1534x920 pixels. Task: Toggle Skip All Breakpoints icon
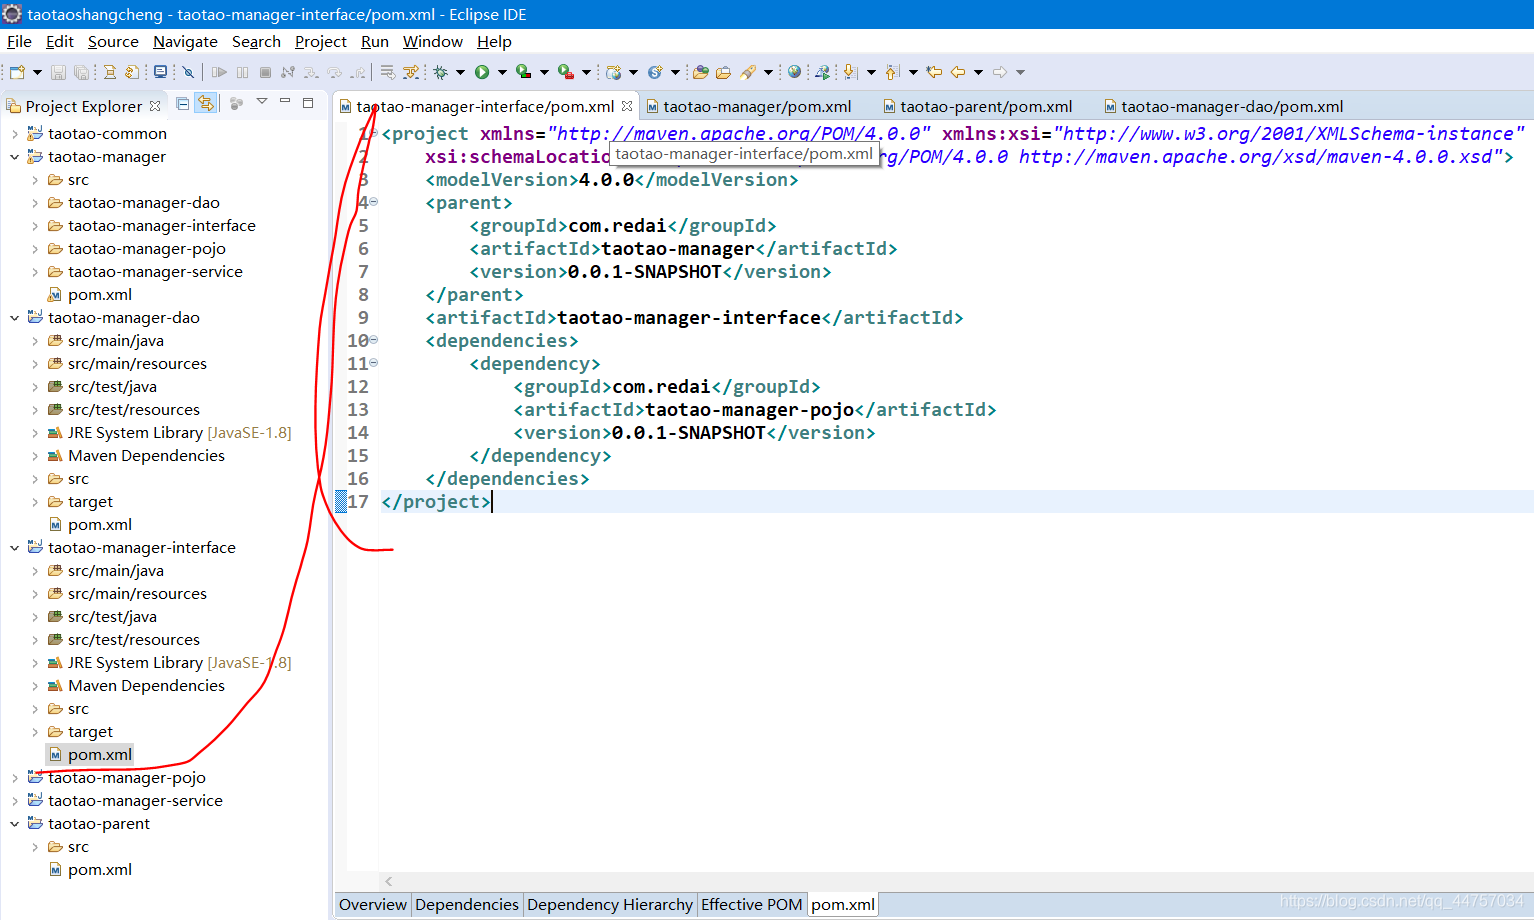[x=188, y=72]
